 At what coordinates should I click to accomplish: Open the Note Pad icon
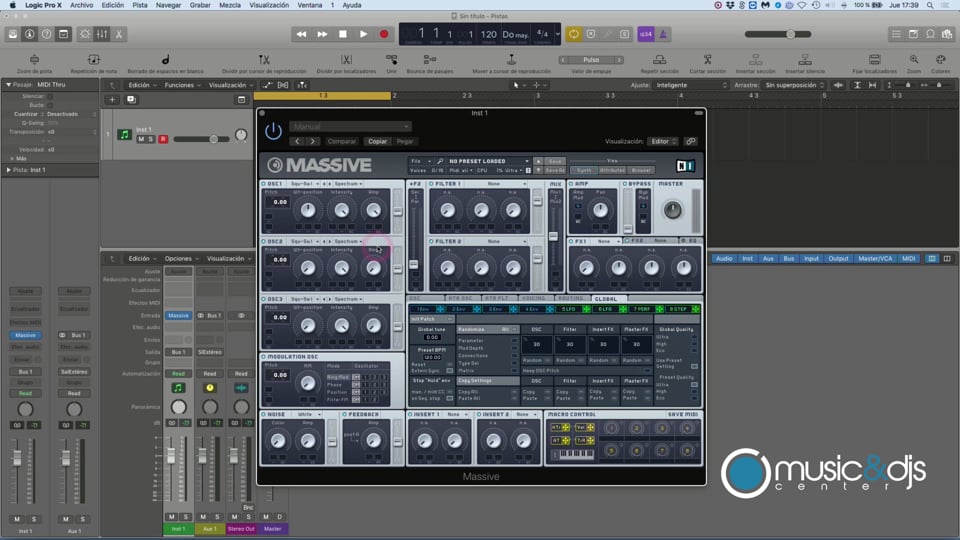coord(913,34)
